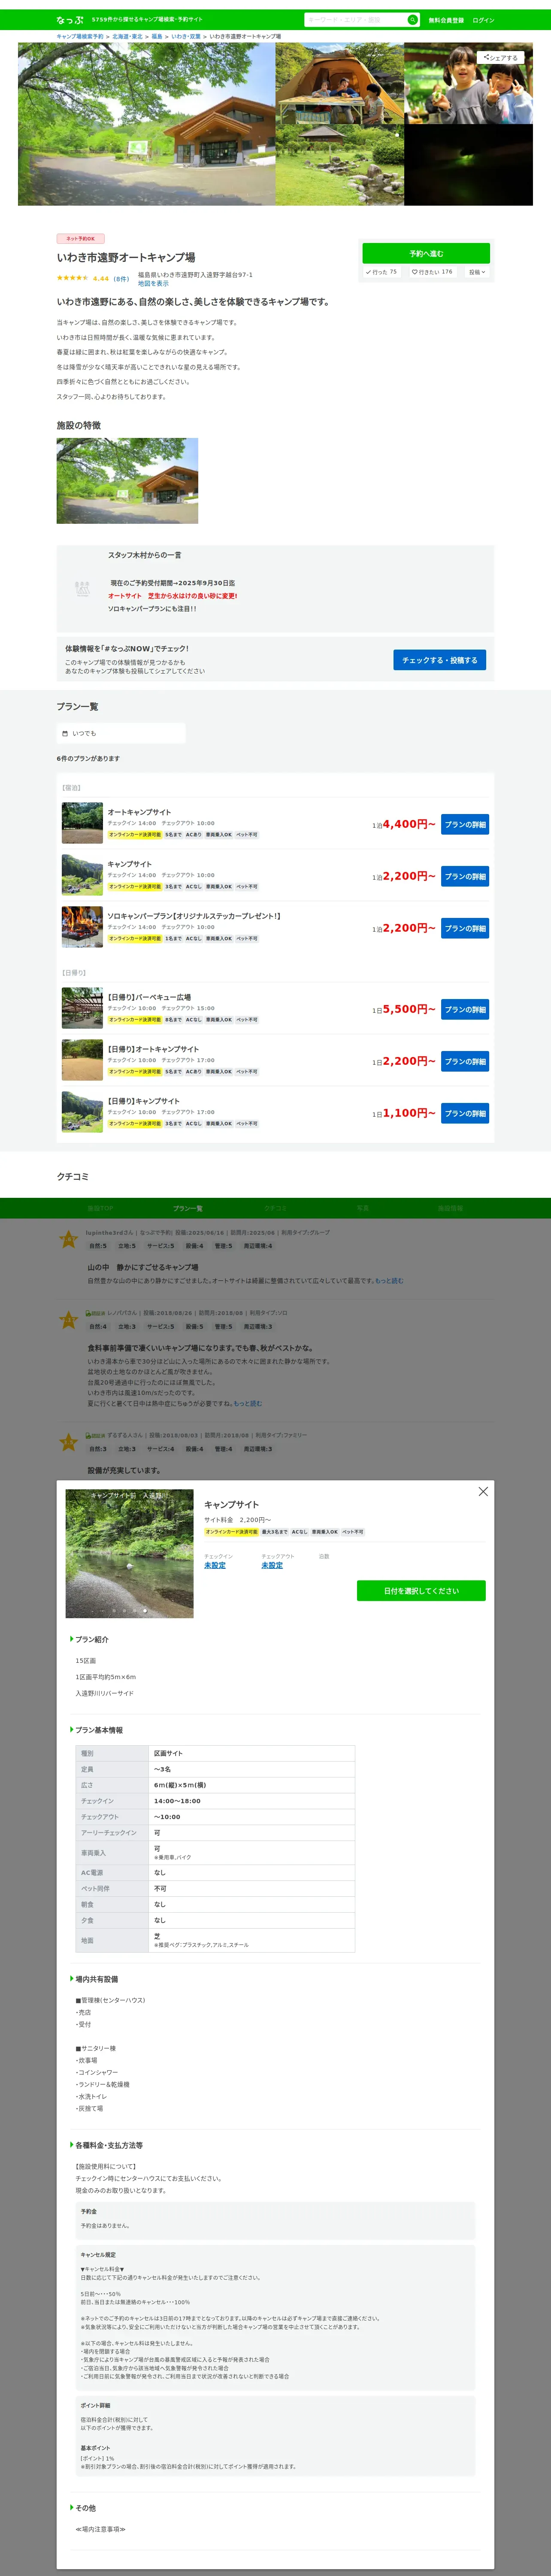Focus the keyword search input field

point(355,20)
